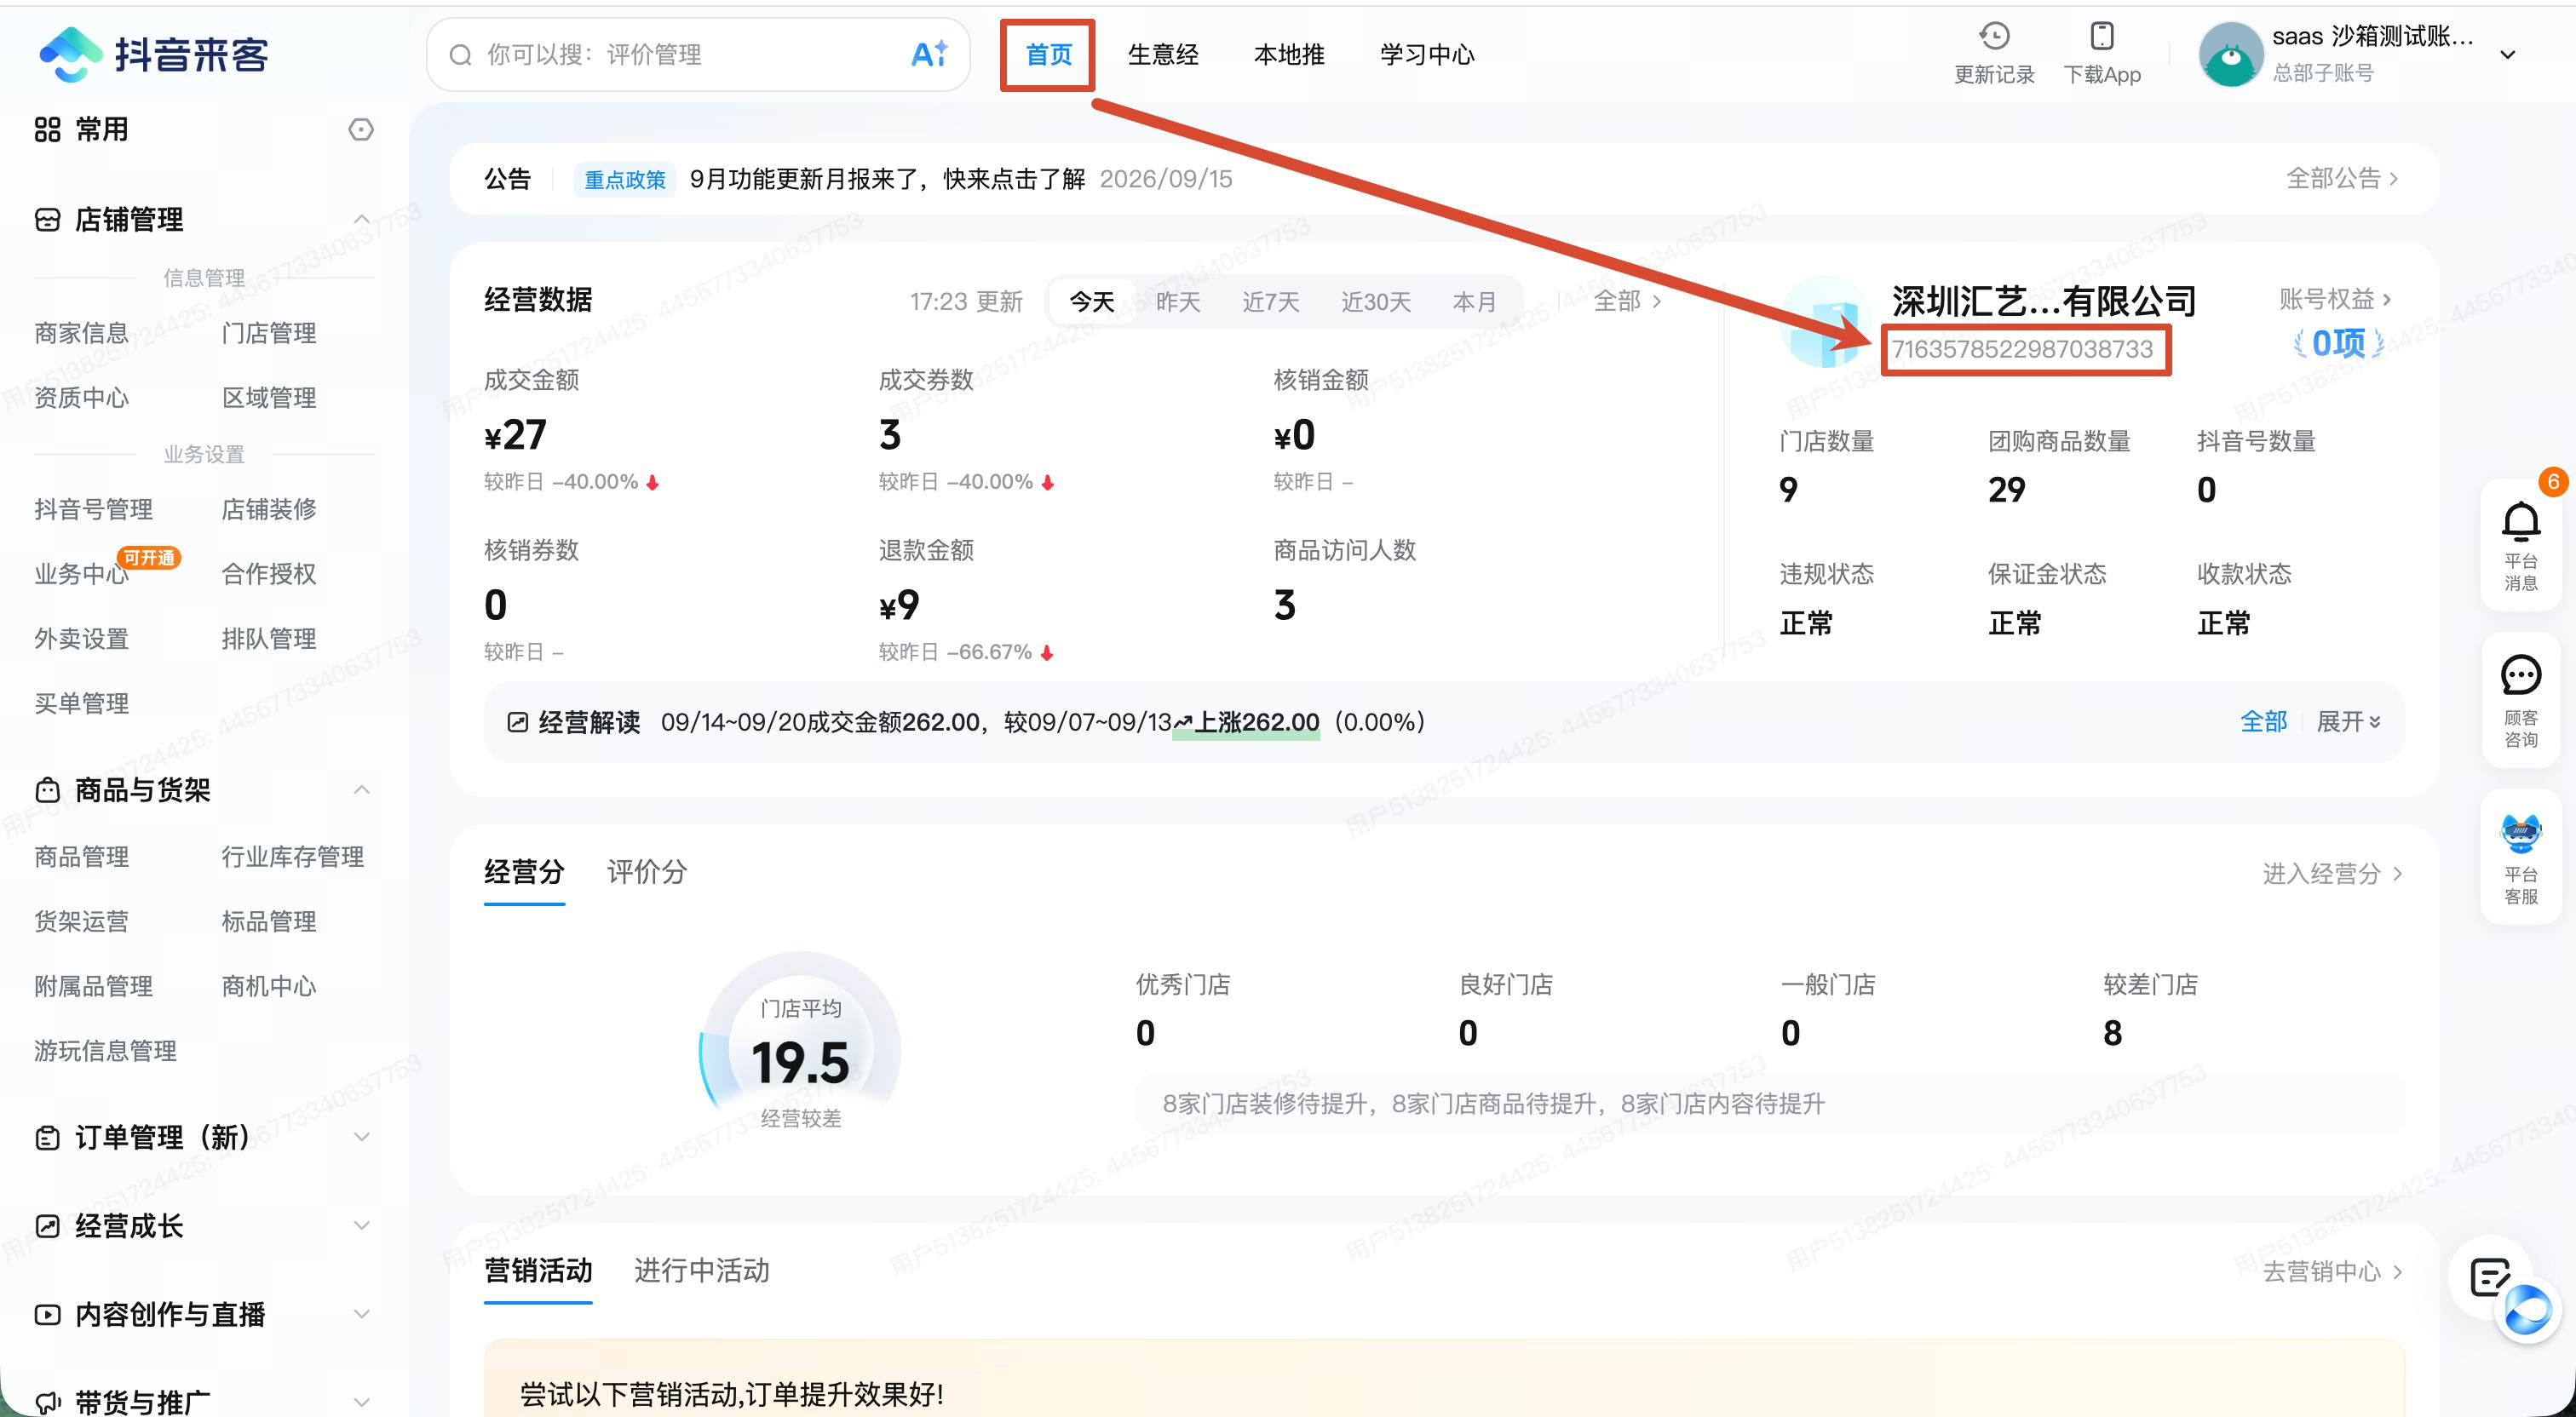Image resolution: width=2576 pixels, height=1417 pixels.
Task: Open the 生意经 tab
Action: point(1163,54)
